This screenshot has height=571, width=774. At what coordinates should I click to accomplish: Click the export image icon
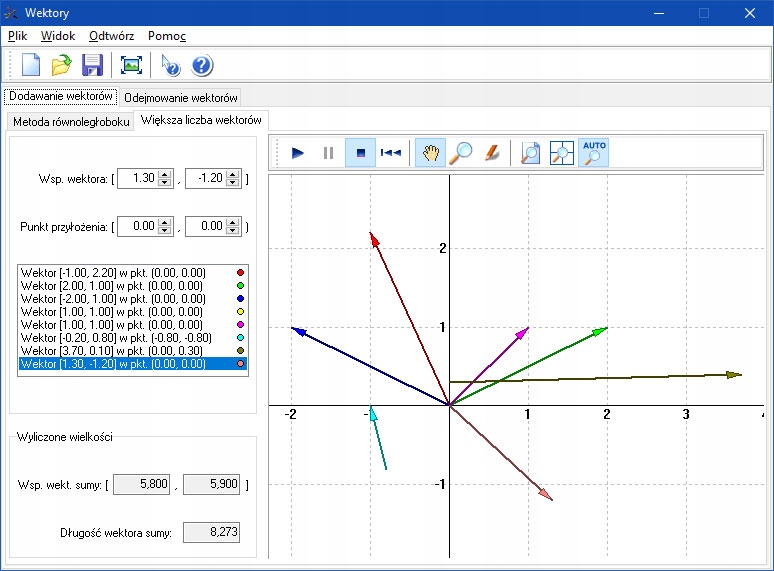(x=131, y=66)
